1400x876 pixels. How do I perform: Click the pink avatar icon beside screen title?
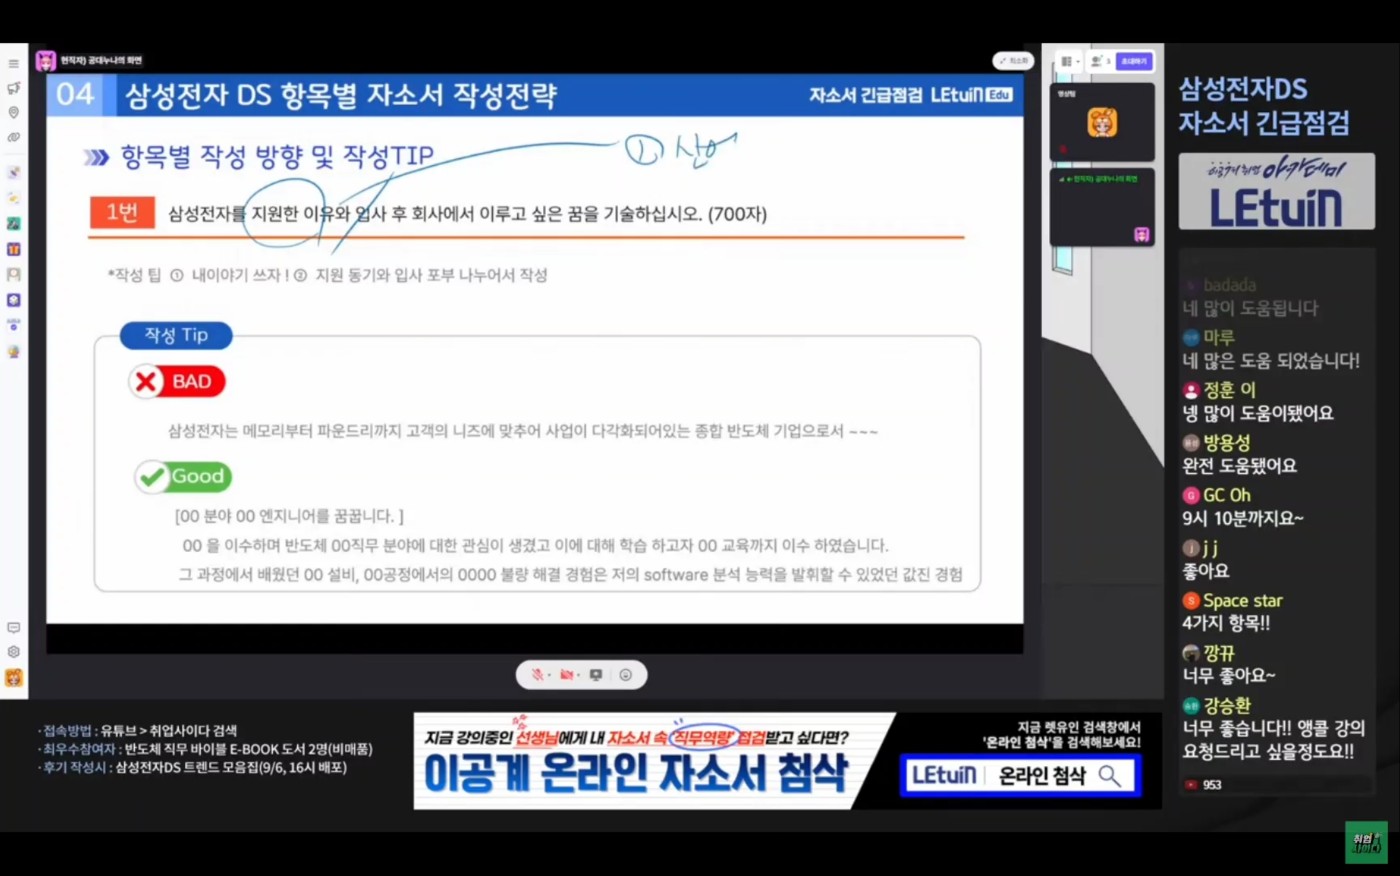[x=46, y=61]
